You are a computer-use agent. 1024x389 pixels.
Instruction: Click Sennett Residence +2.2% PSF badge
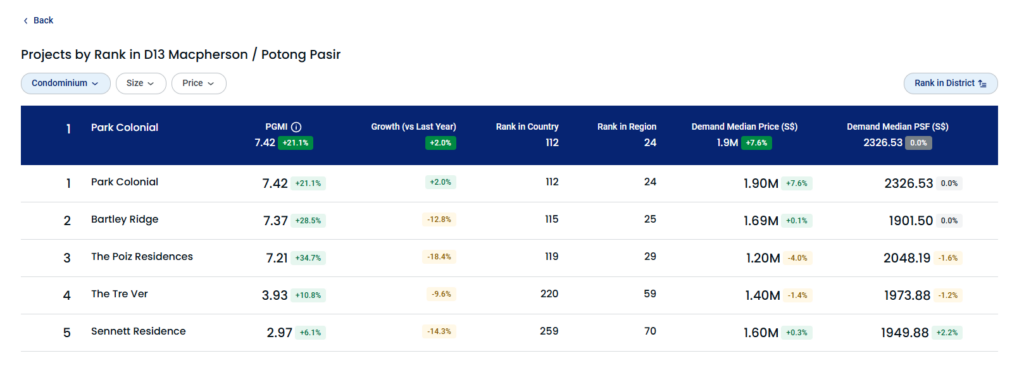pos(947,333)
